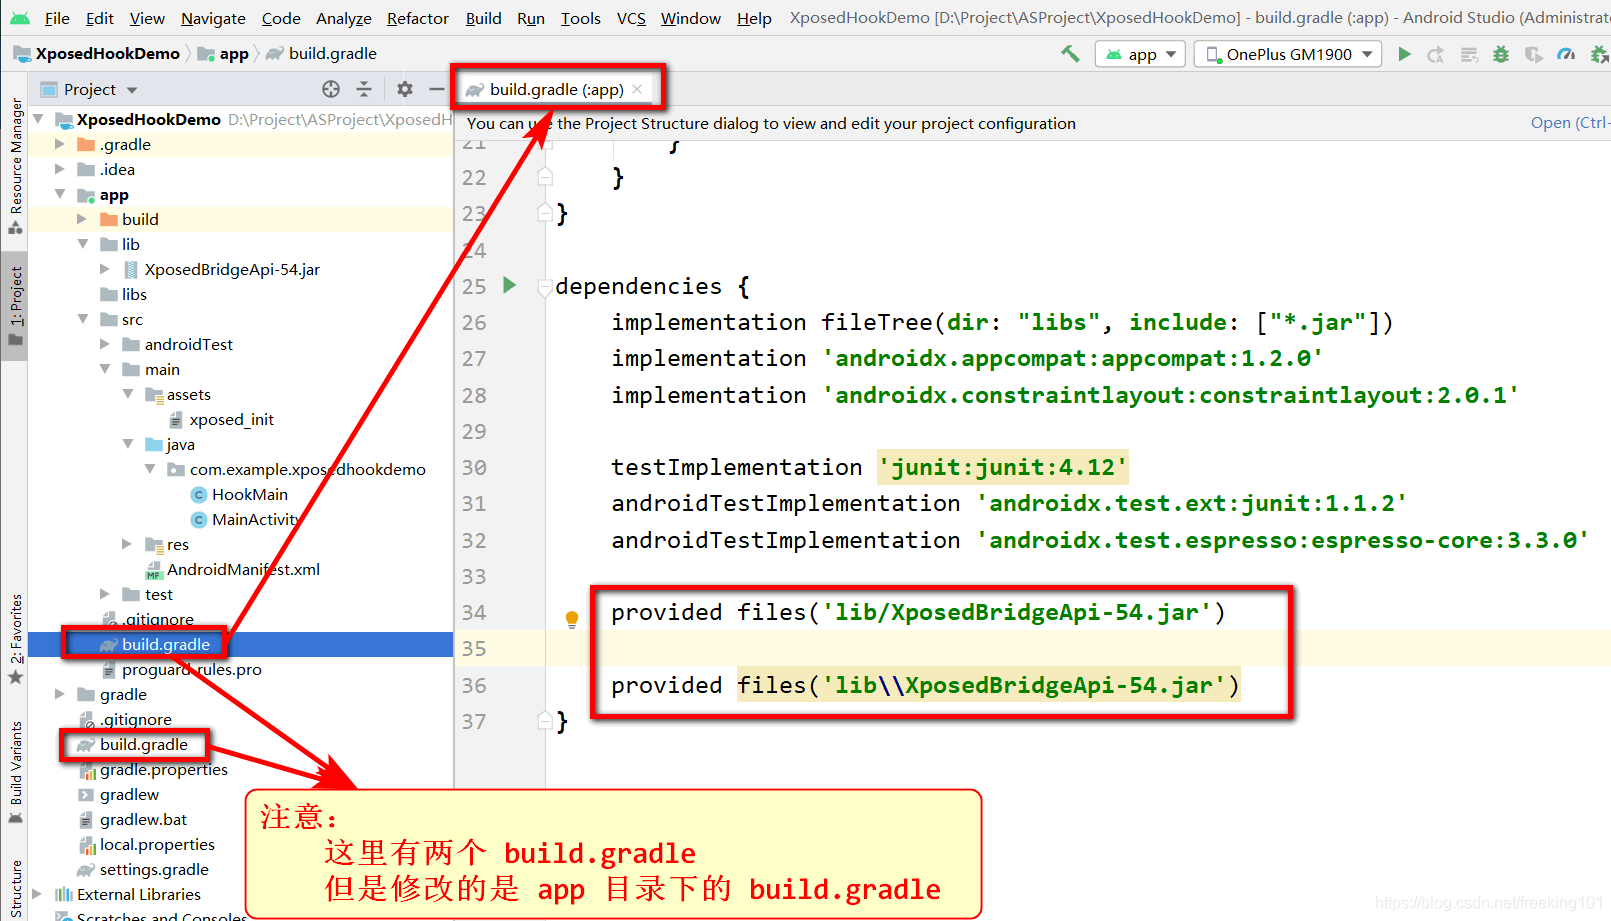Expand the .gradle folder
This screenshot has width=1611, height=921.
coord(60,144)
